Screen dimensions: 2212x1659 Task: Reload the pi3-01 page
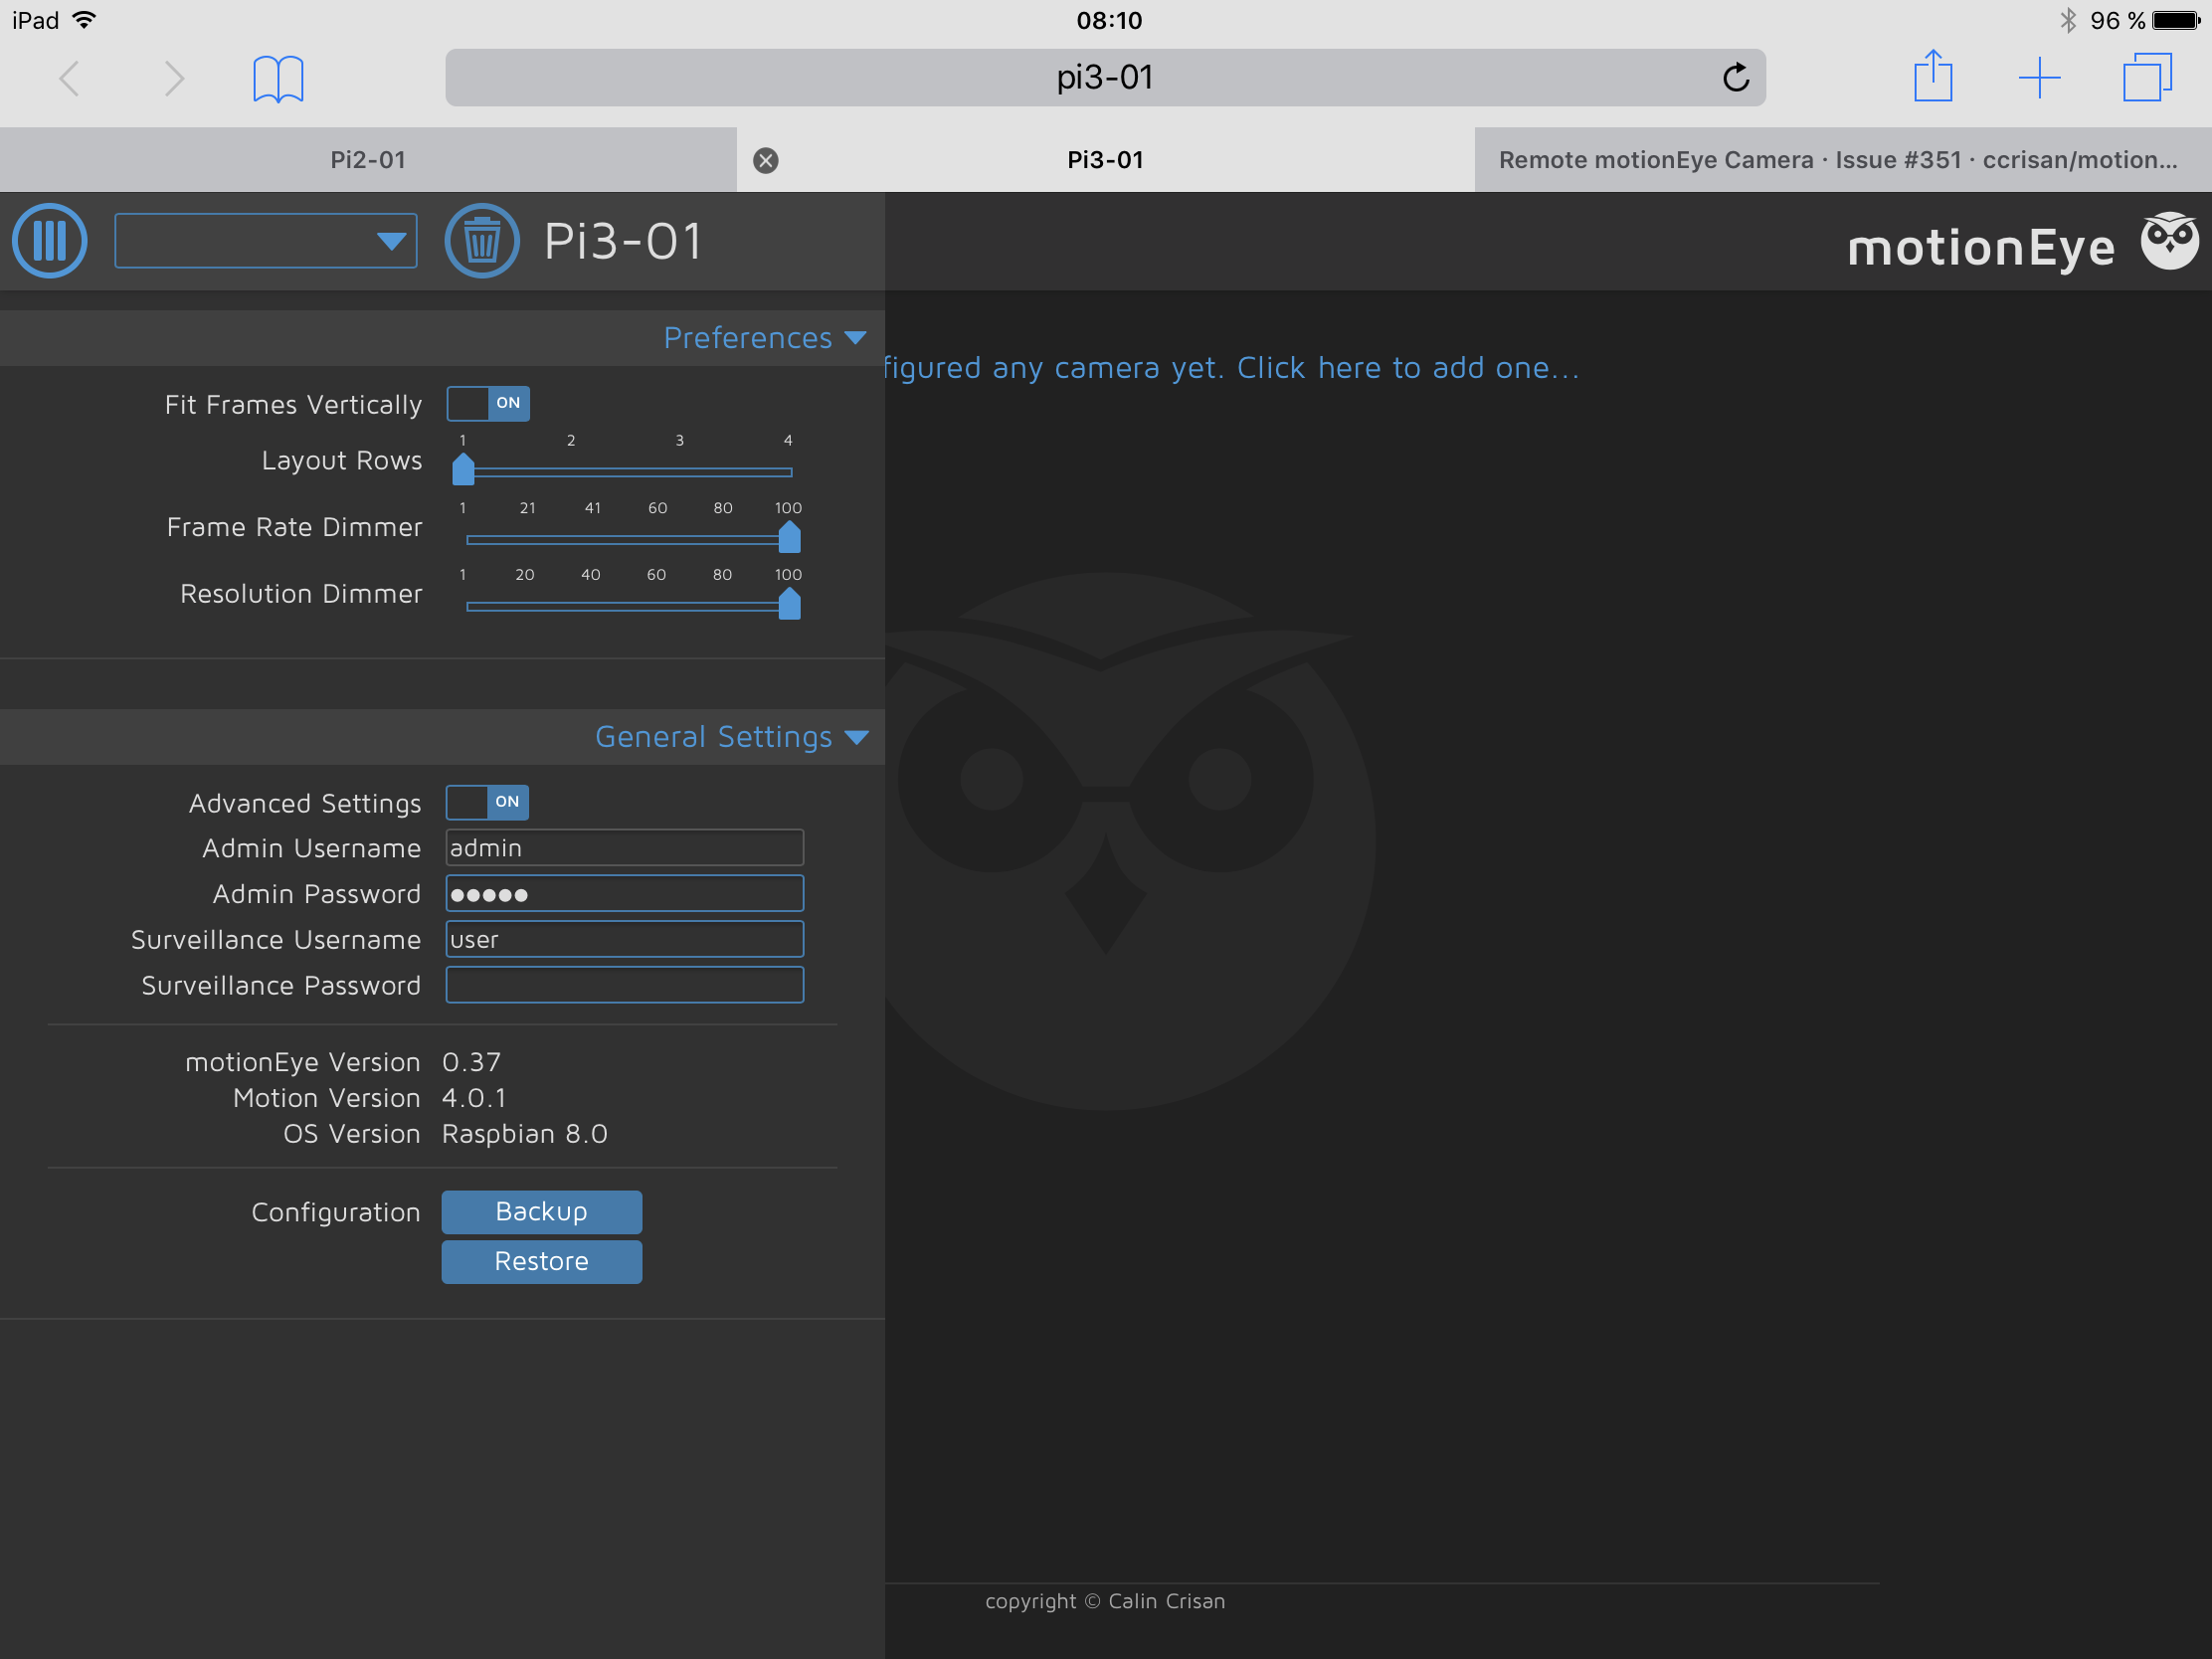pyautogui.click(x=1736, y=77)
